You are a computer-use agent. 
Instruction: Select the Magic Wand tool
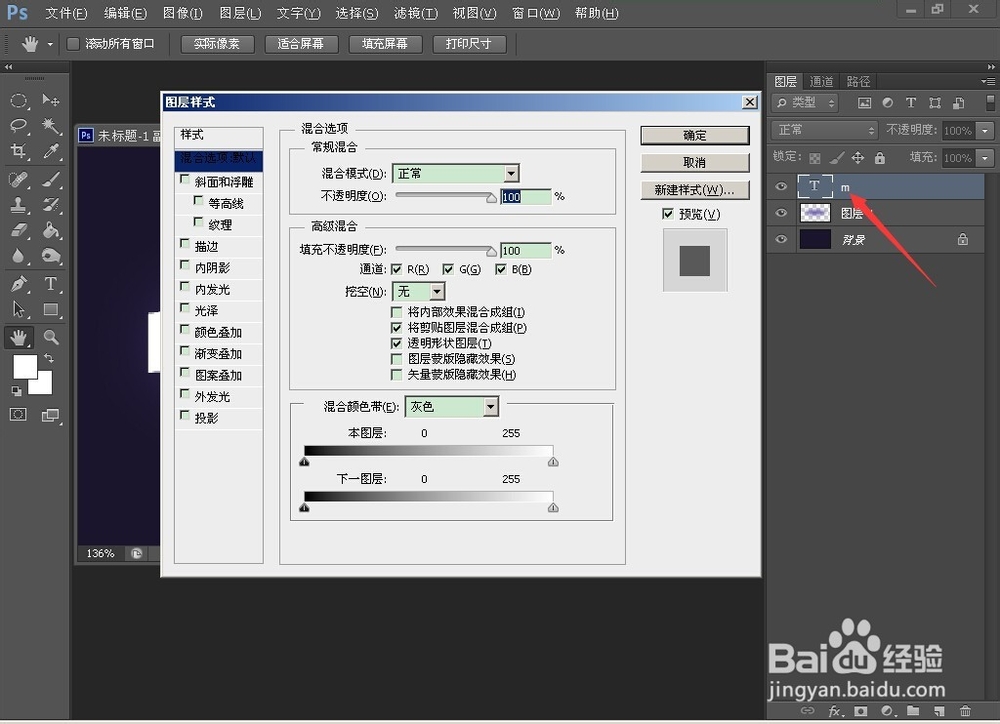[x=50, y=126]
